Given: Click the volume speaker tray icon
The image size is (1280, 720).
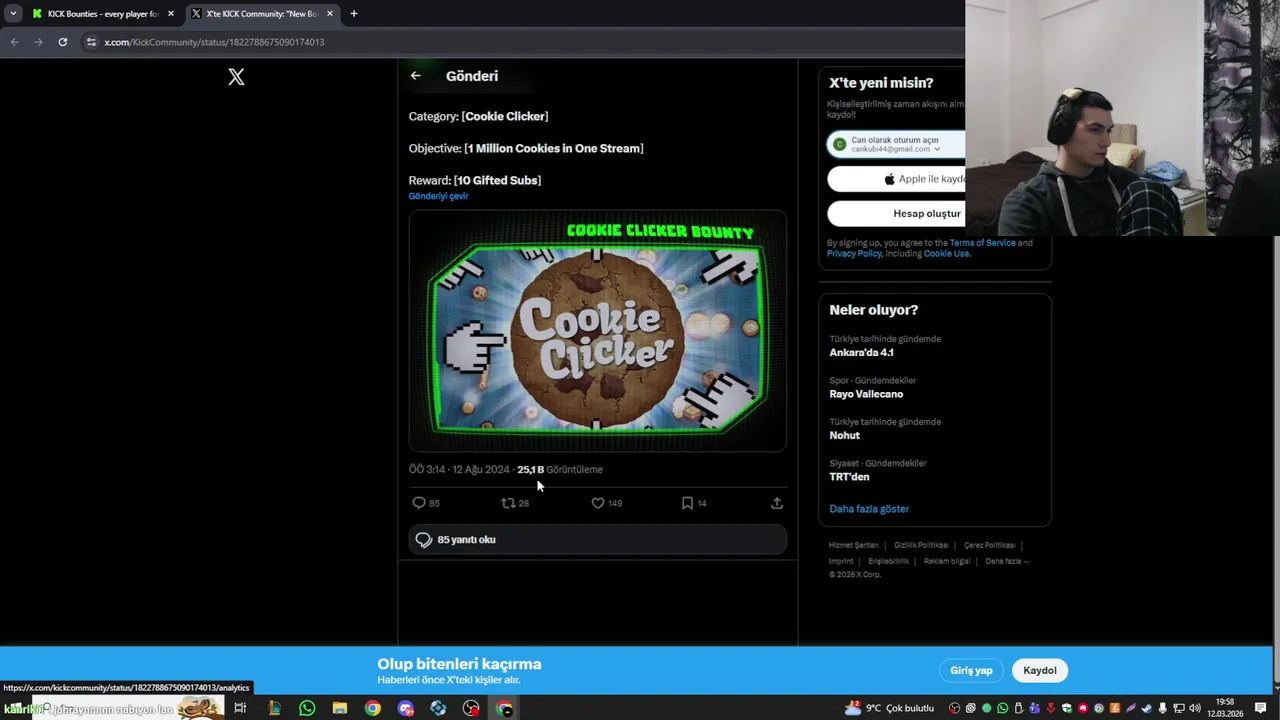Looking at the screenshot, I should click(x=1195, y=708).
